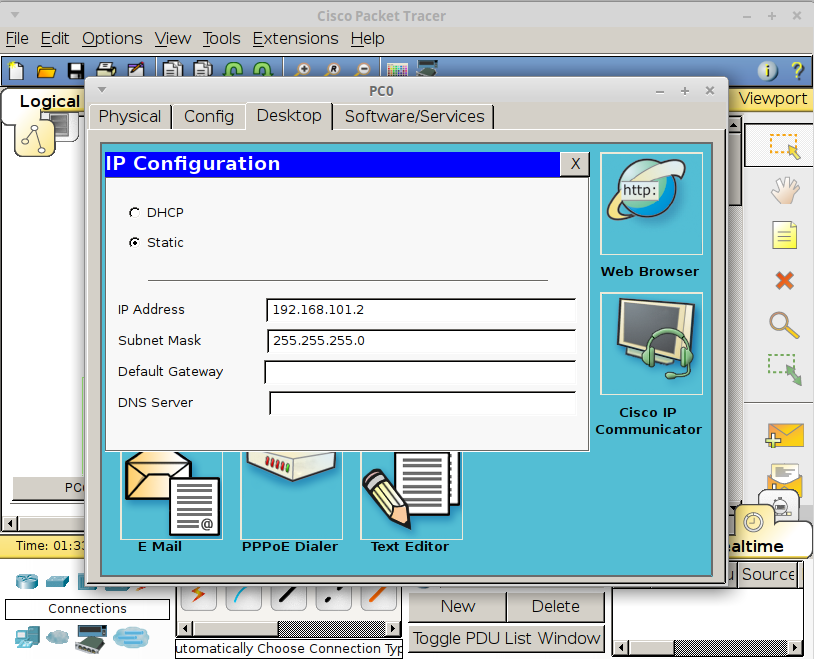Choose the orange fiber cable

click(379, 597)
